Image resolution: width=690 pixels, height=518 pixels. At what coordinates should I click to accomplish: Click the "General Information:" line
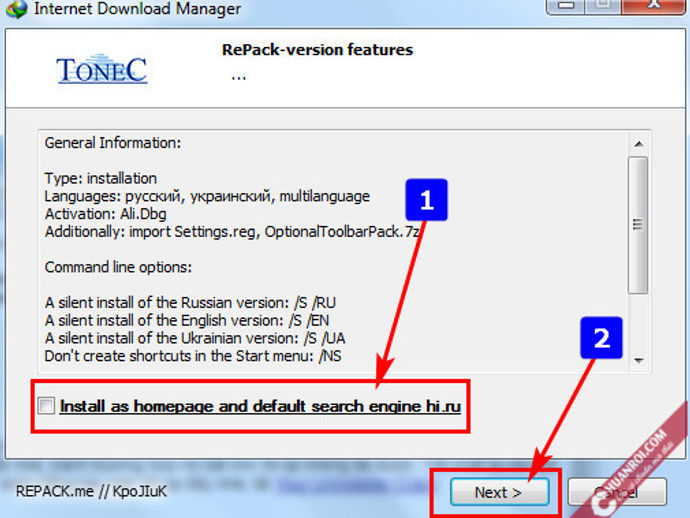pos(113,143)
